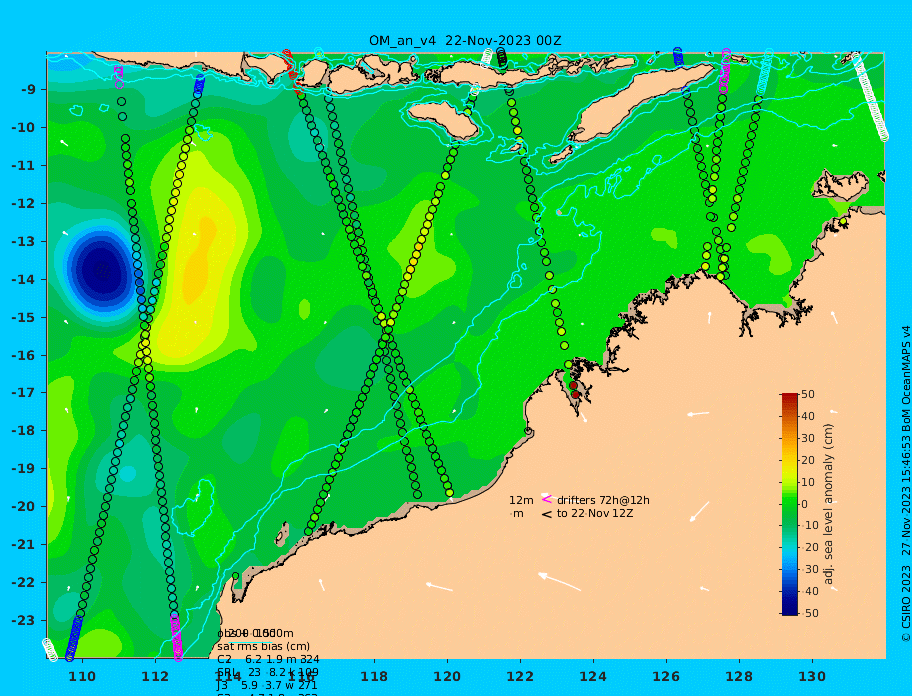The height and width of the screenshot is (696, 912).
Task: Click the '126' longitude axis label
Action: click(x=666, y=676)
